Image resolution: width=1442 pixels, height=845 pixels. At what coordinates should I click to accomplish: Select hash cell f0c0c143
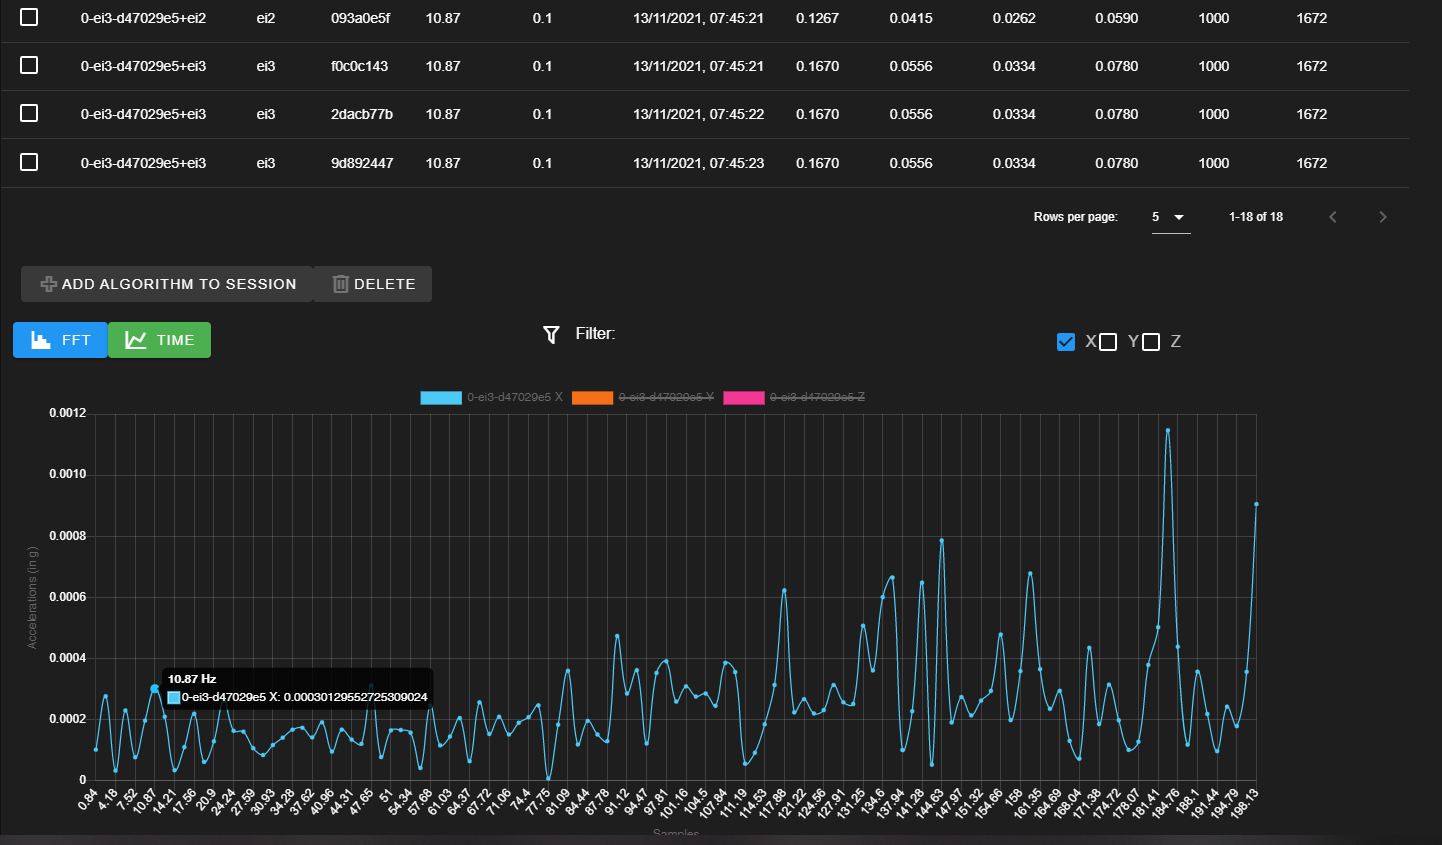click(x=360, y=66)
